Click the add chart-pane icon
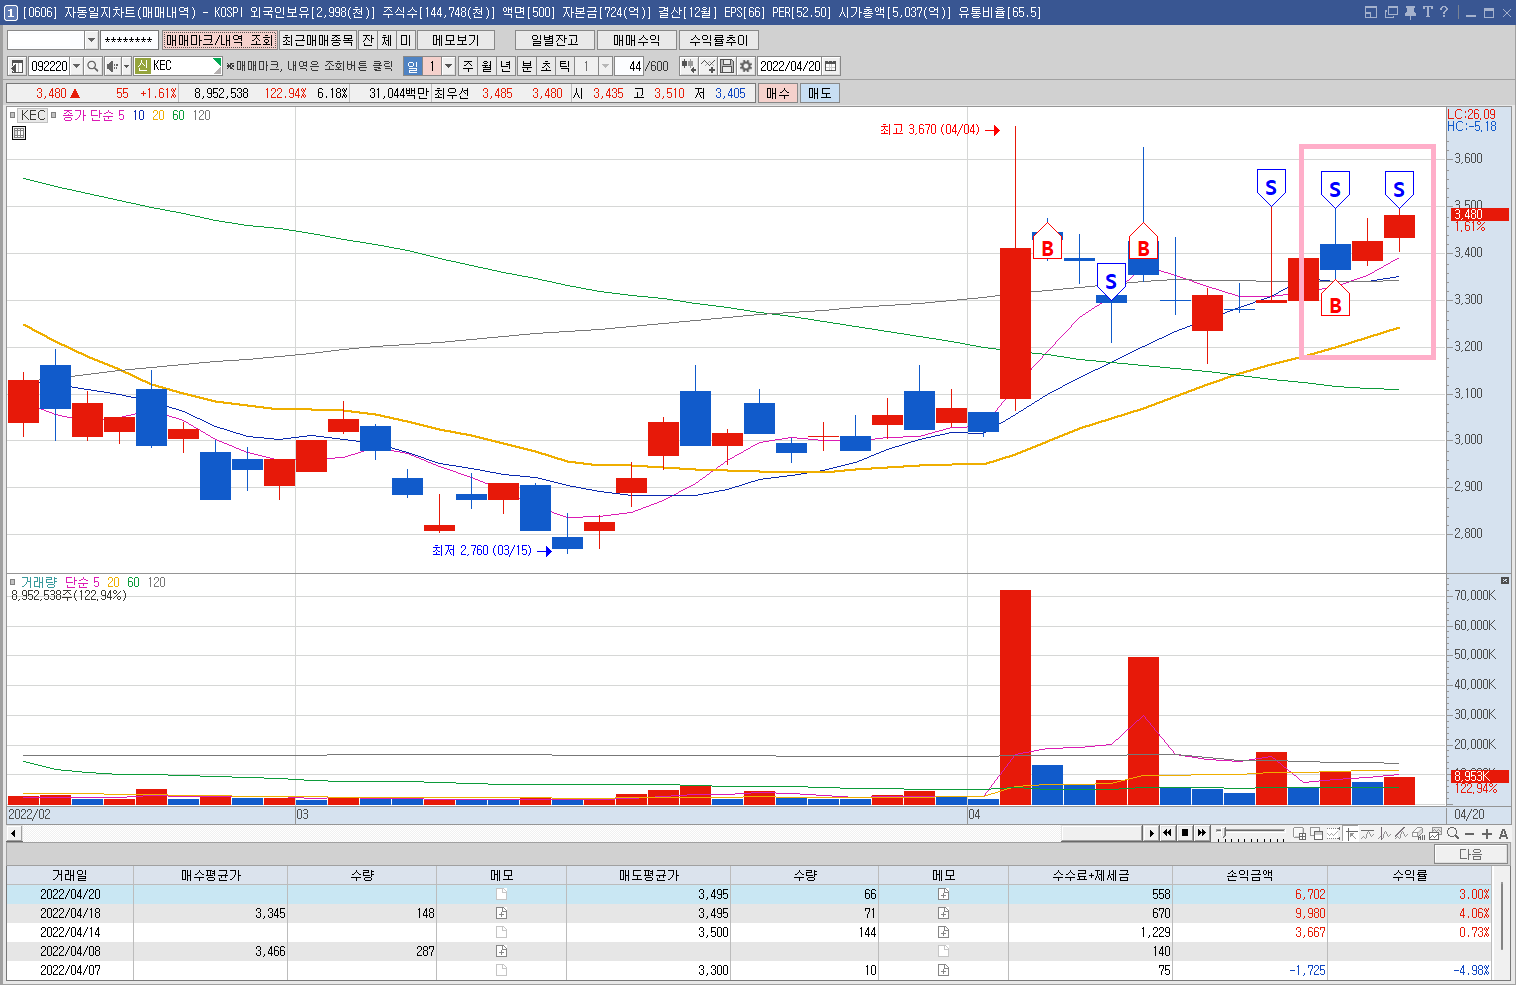 [x=1299, y=833]
